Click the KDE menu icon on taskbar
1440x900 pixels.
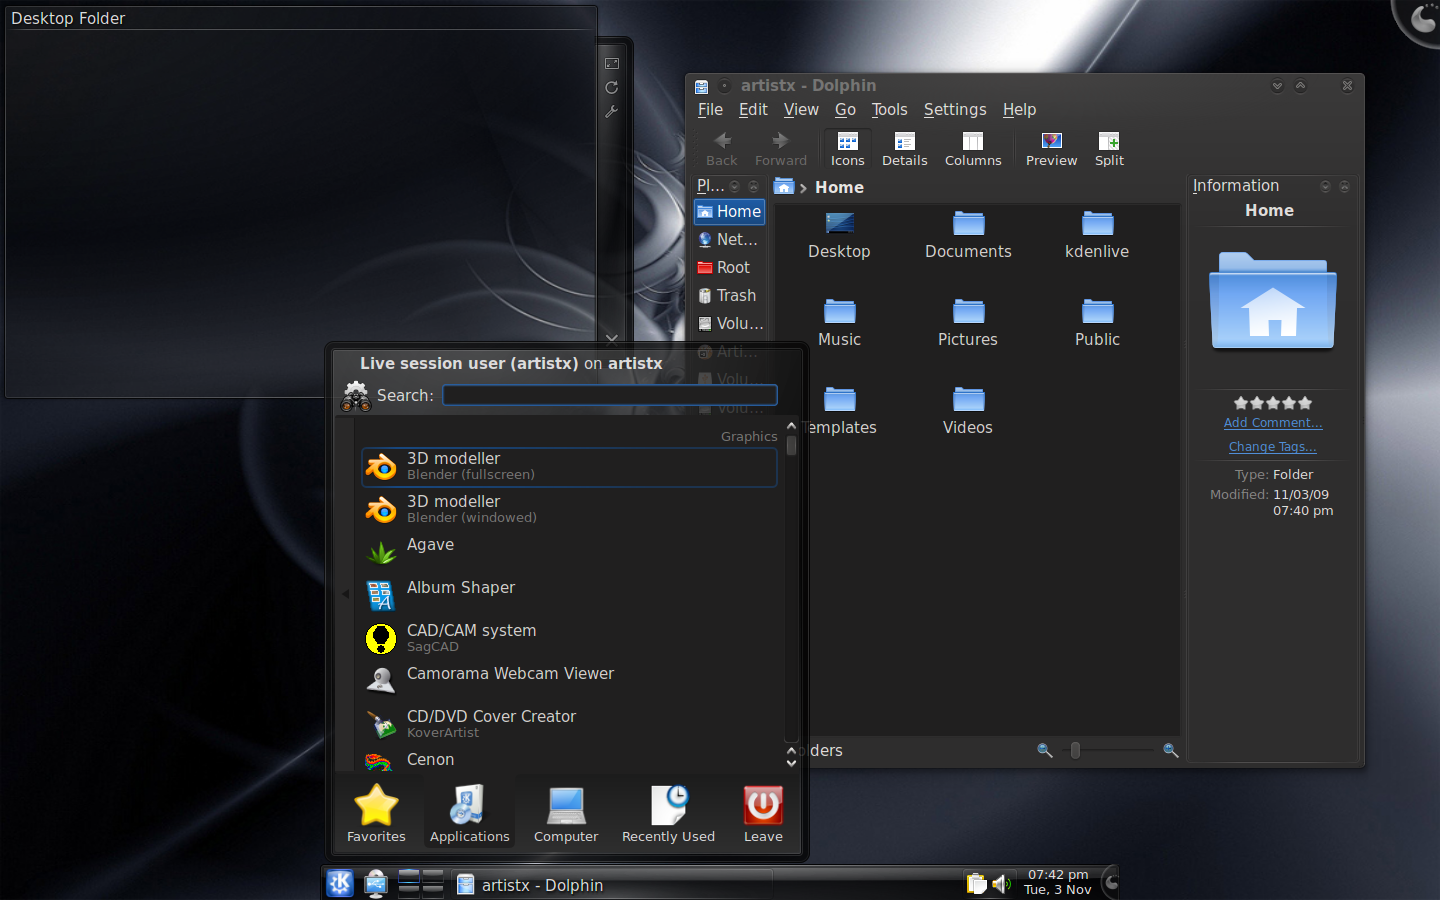(x=339, y=884)
